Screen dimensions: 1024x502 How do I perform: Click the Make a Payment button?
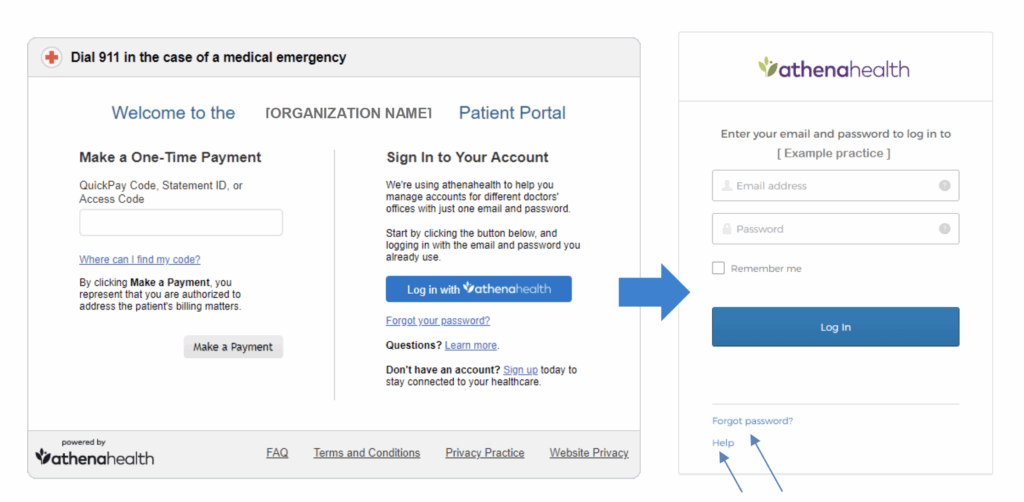233,347
